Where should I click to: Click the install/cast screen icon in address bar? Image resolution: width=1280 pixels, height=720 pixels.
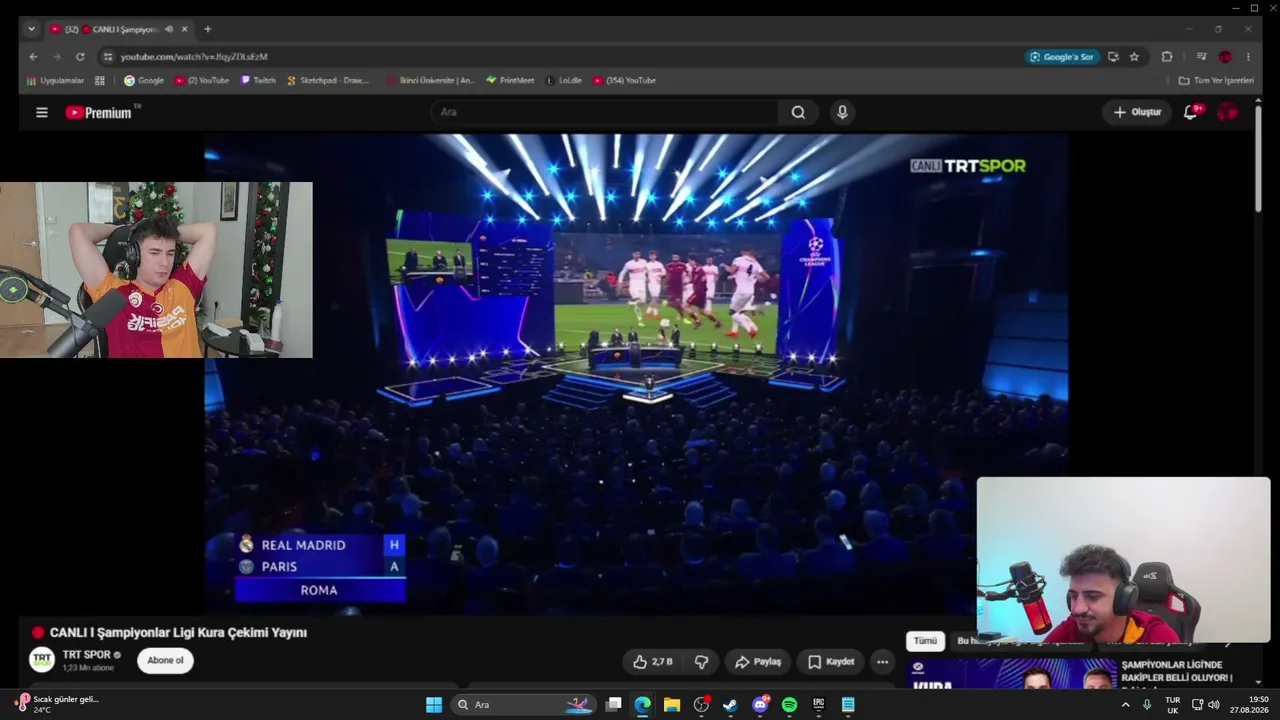1113,57
